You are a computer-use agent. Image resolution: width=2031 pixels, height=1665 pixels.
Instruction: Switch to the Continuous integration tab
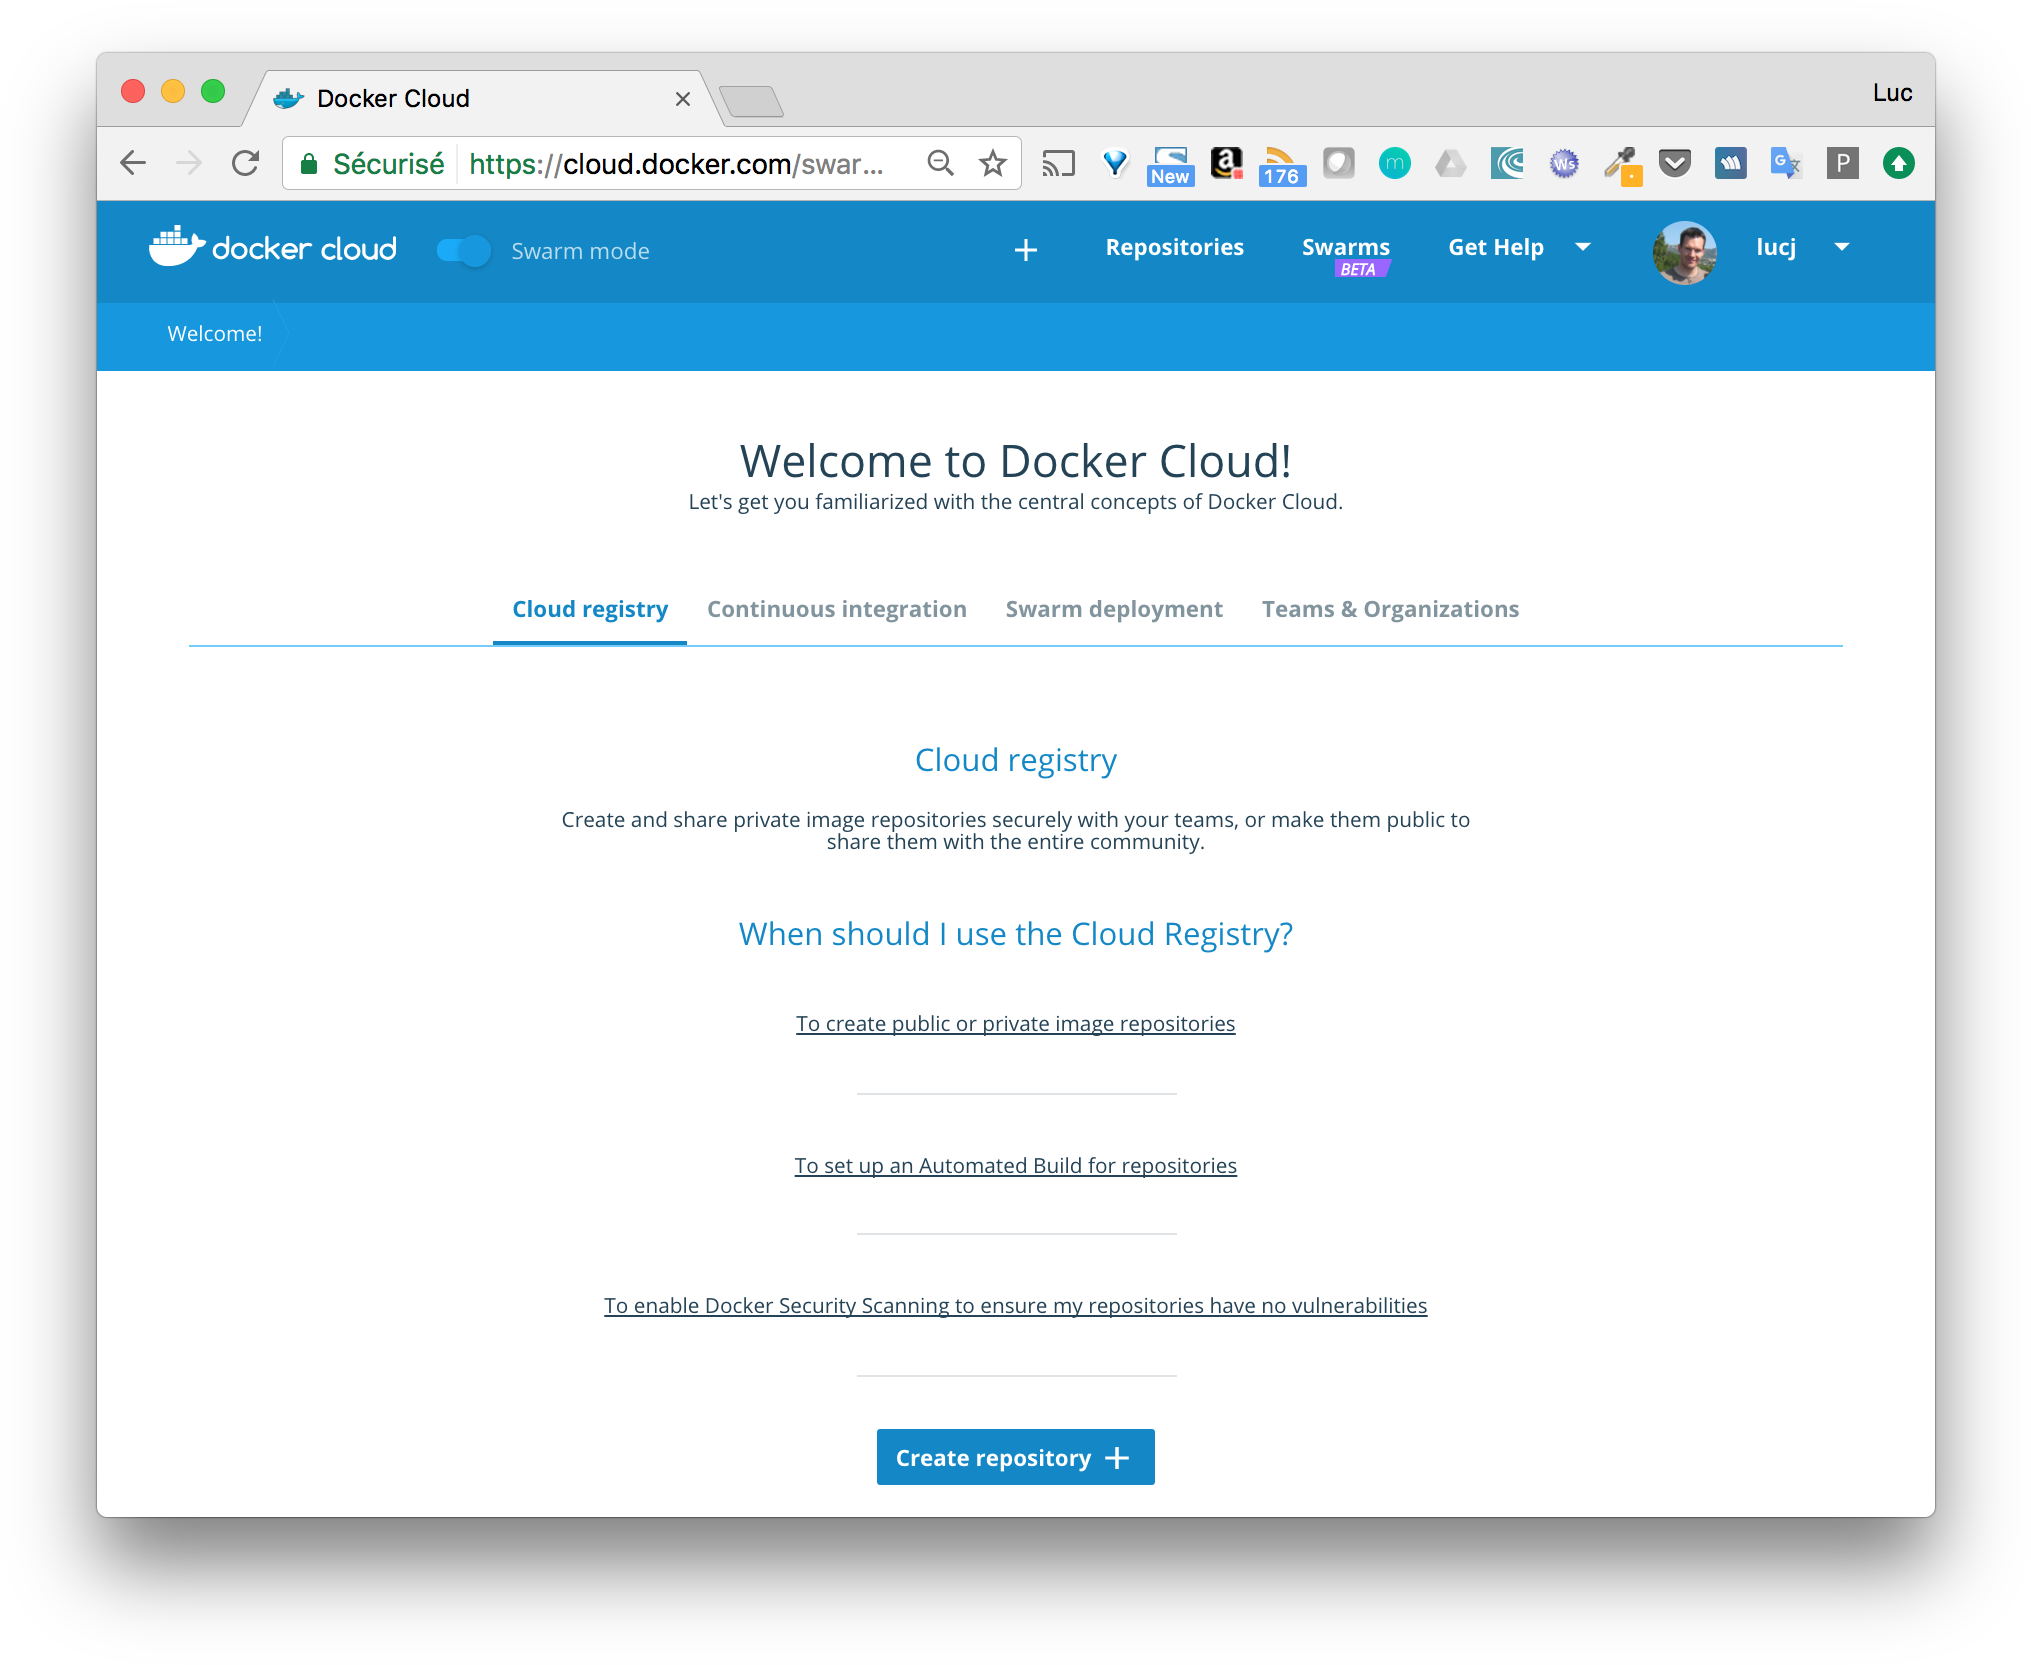(x=837, y=609)
